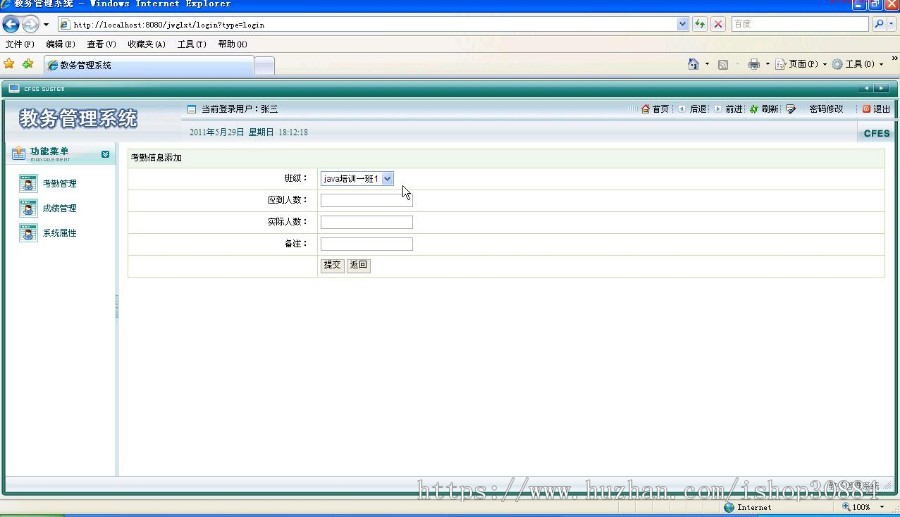The height and width of the screenshot is (517, 900).
Task: Open the recent pages dropdown arrow
Action: (x=46, y=25)
